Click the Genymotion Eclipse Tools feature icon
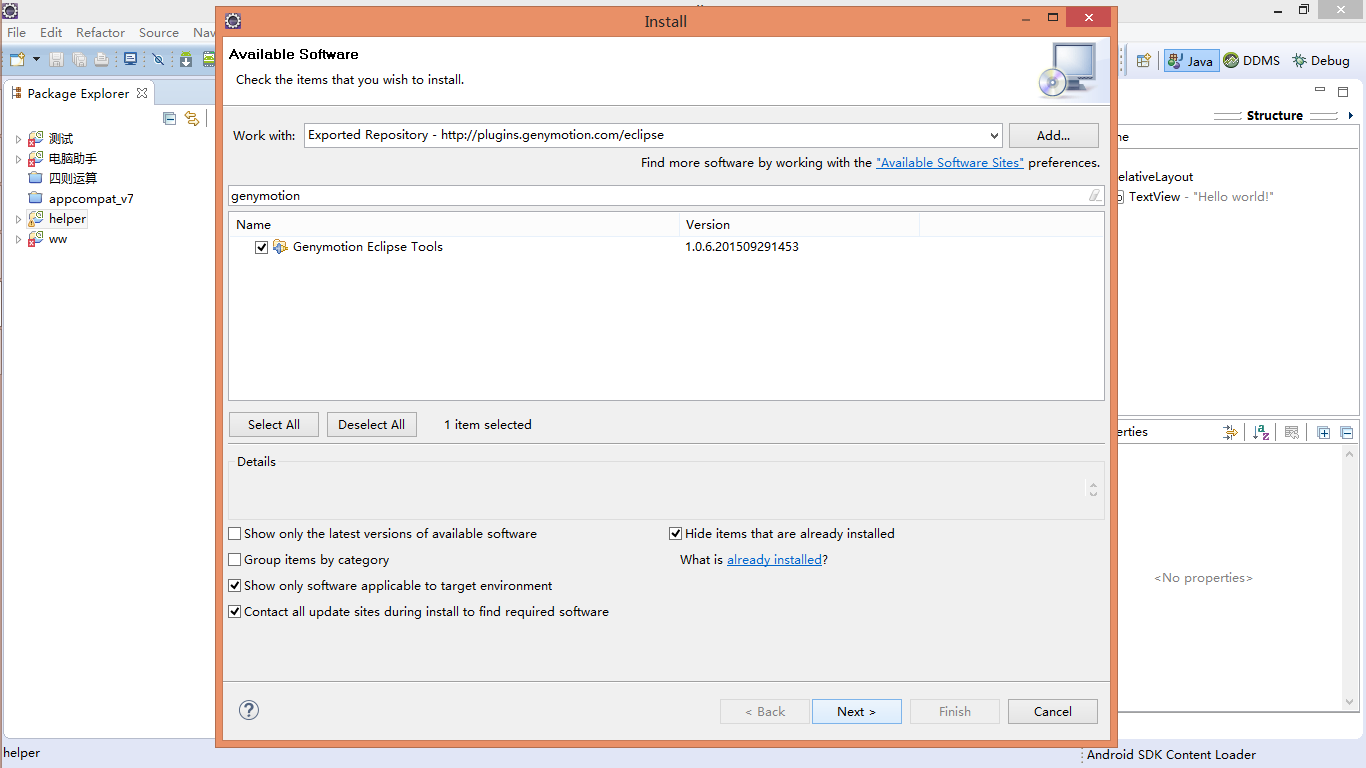1366x768 pixels. pyautogui.click(x=280, y=247)
